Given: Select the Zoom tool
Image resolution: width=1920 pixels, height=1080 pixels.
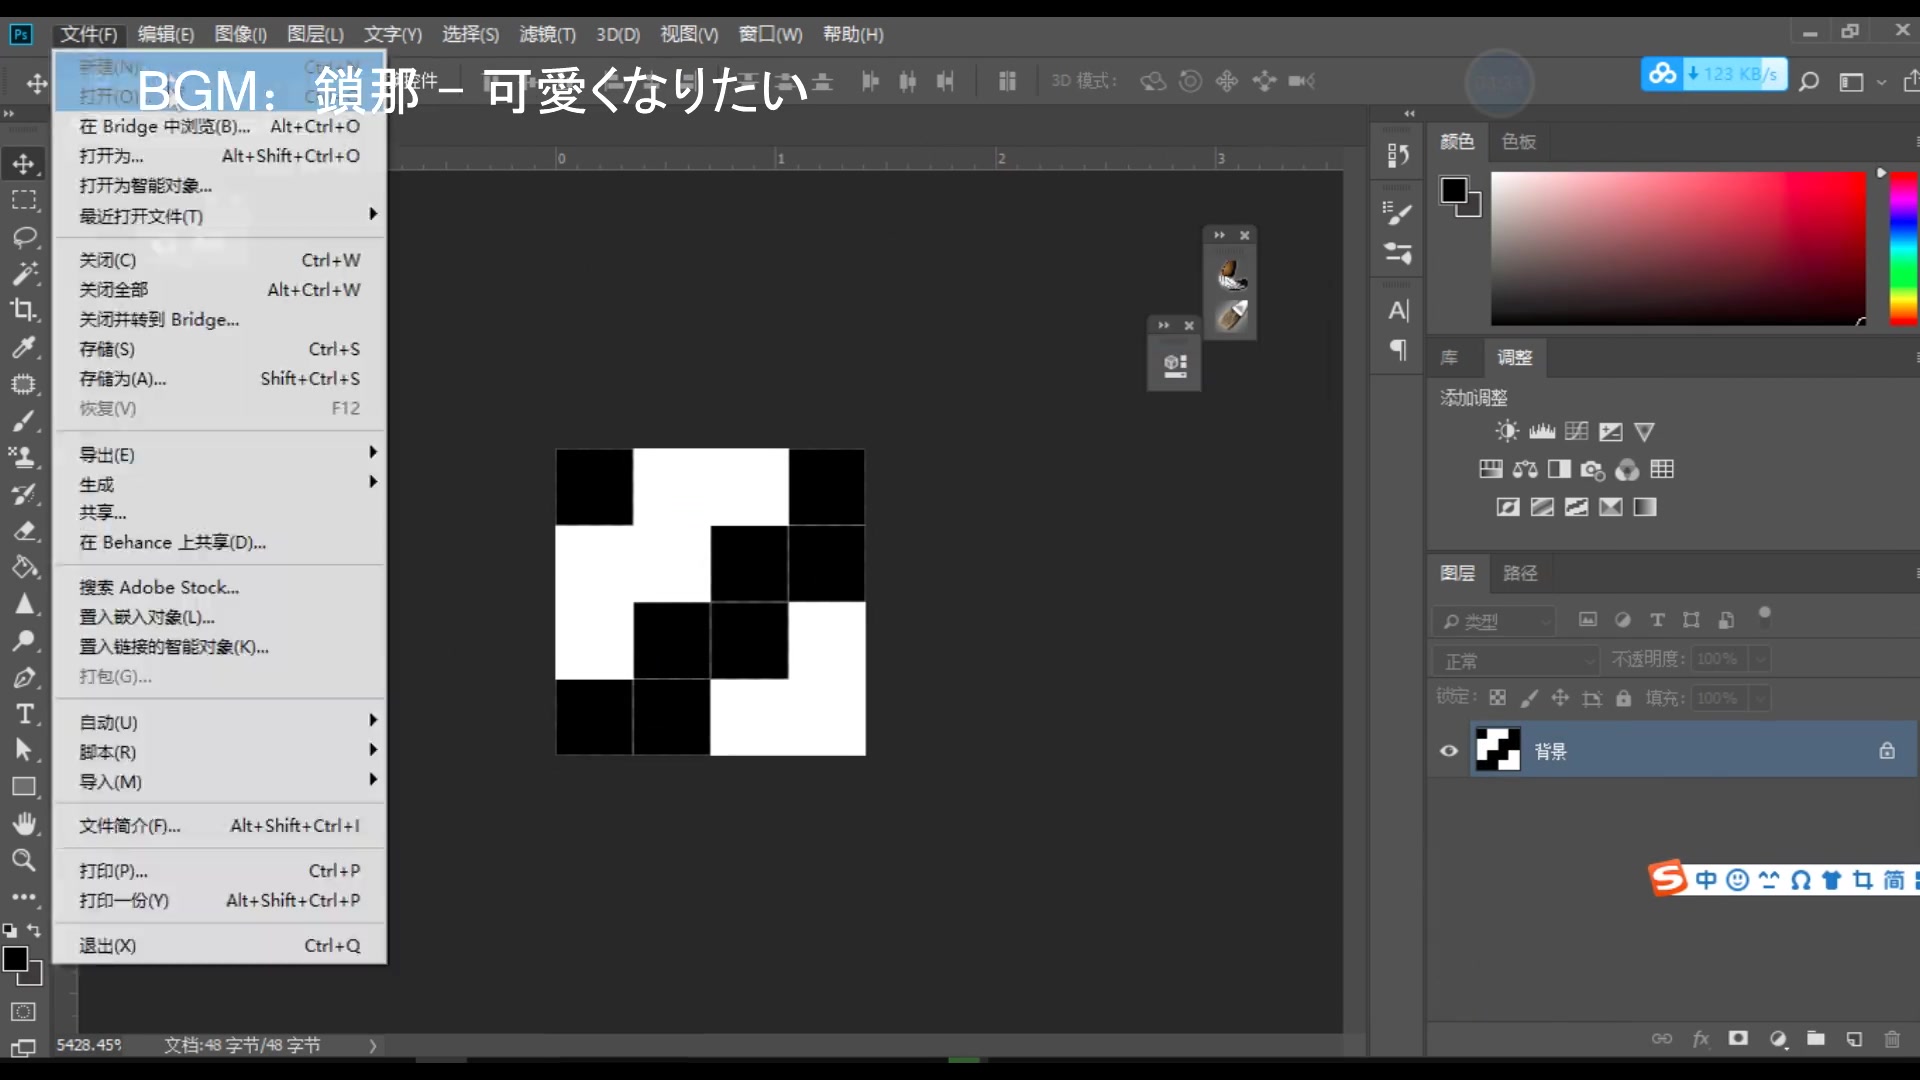Looking at the screenshot, I should (24, 860).
